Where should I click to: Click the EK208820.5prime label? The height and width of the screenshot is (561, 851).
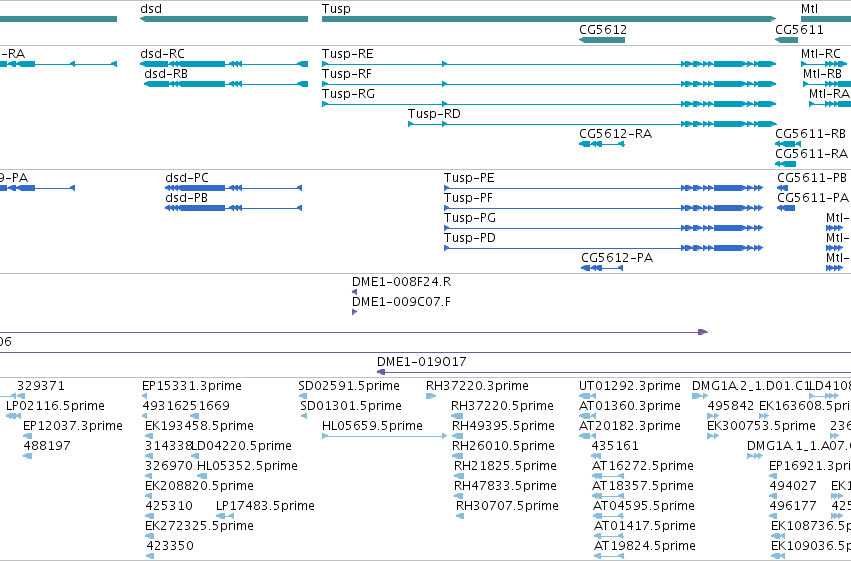pyautogui.click(x=199, y=487)
